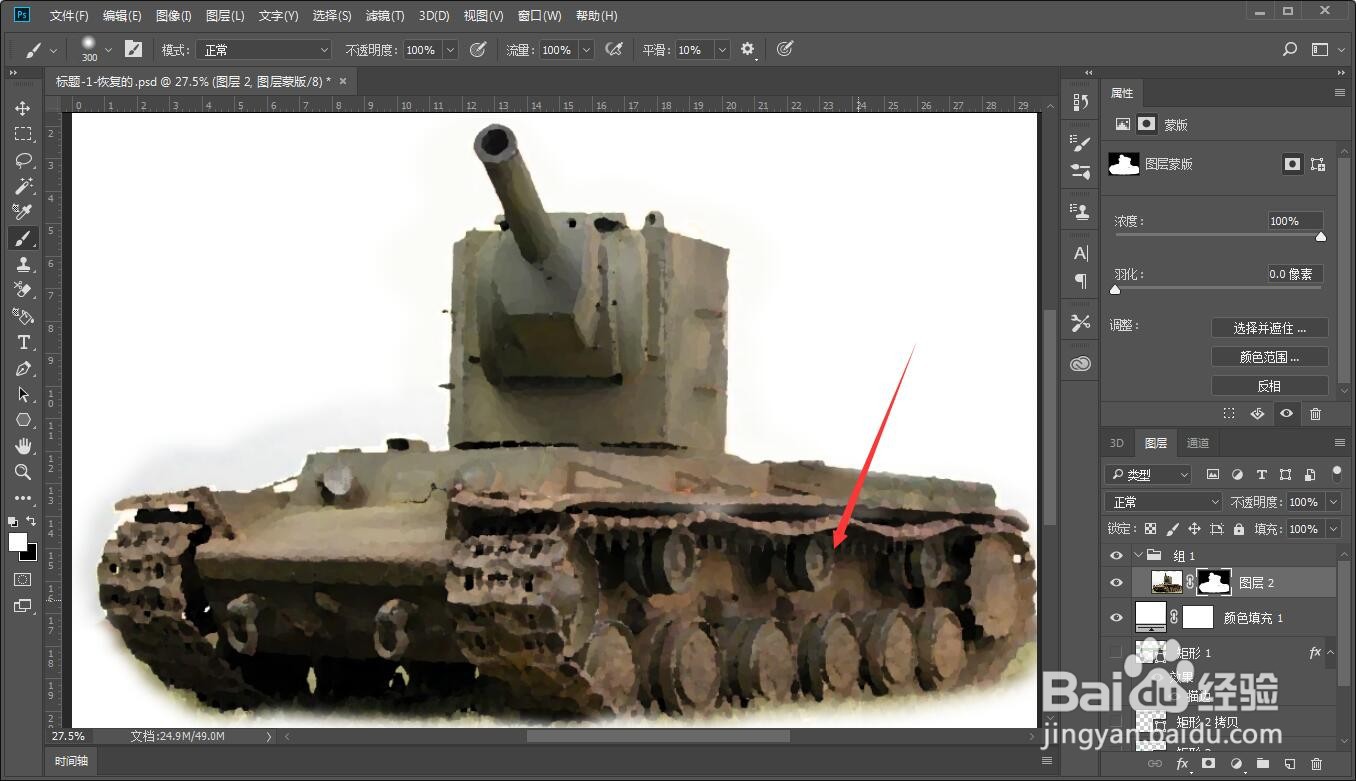Open the layer blend mode 正常 dropdown

[1163, 502]
